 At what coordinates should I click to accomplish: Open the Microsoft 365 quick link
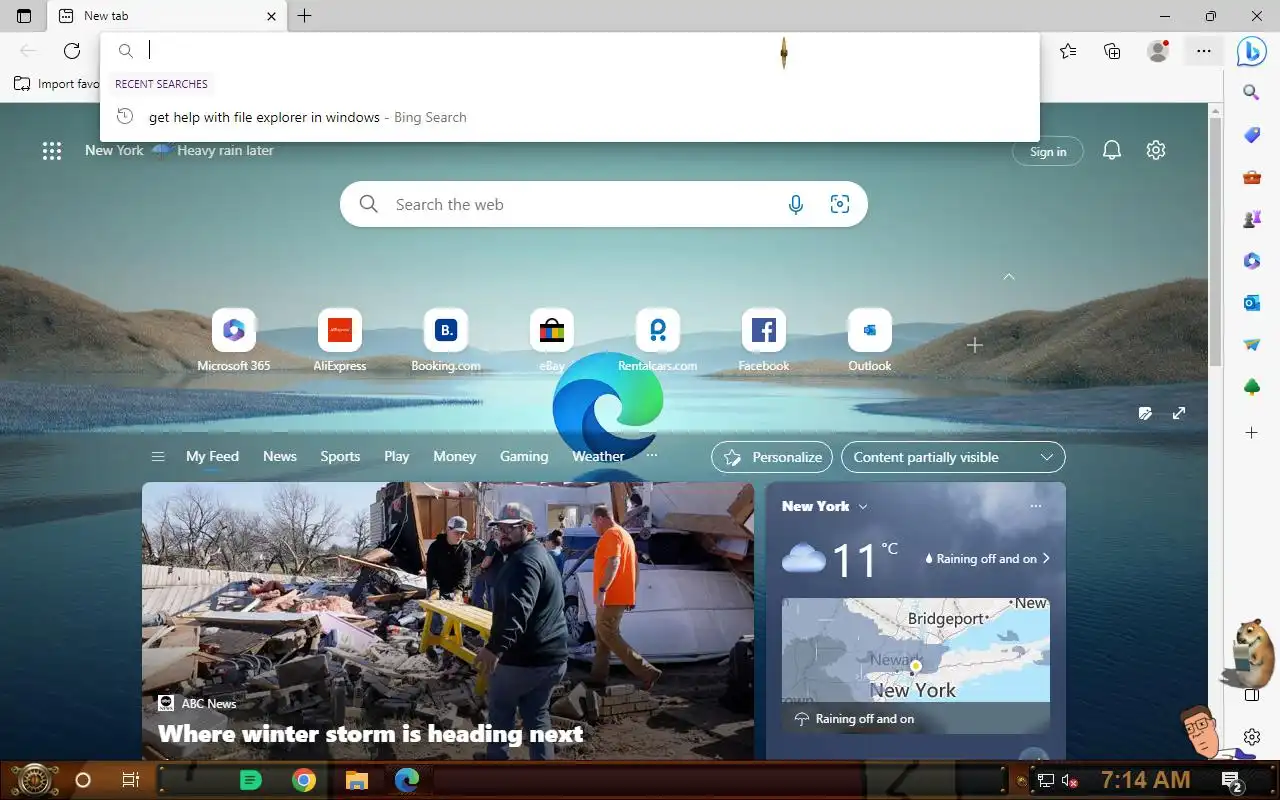pos(234,340)
